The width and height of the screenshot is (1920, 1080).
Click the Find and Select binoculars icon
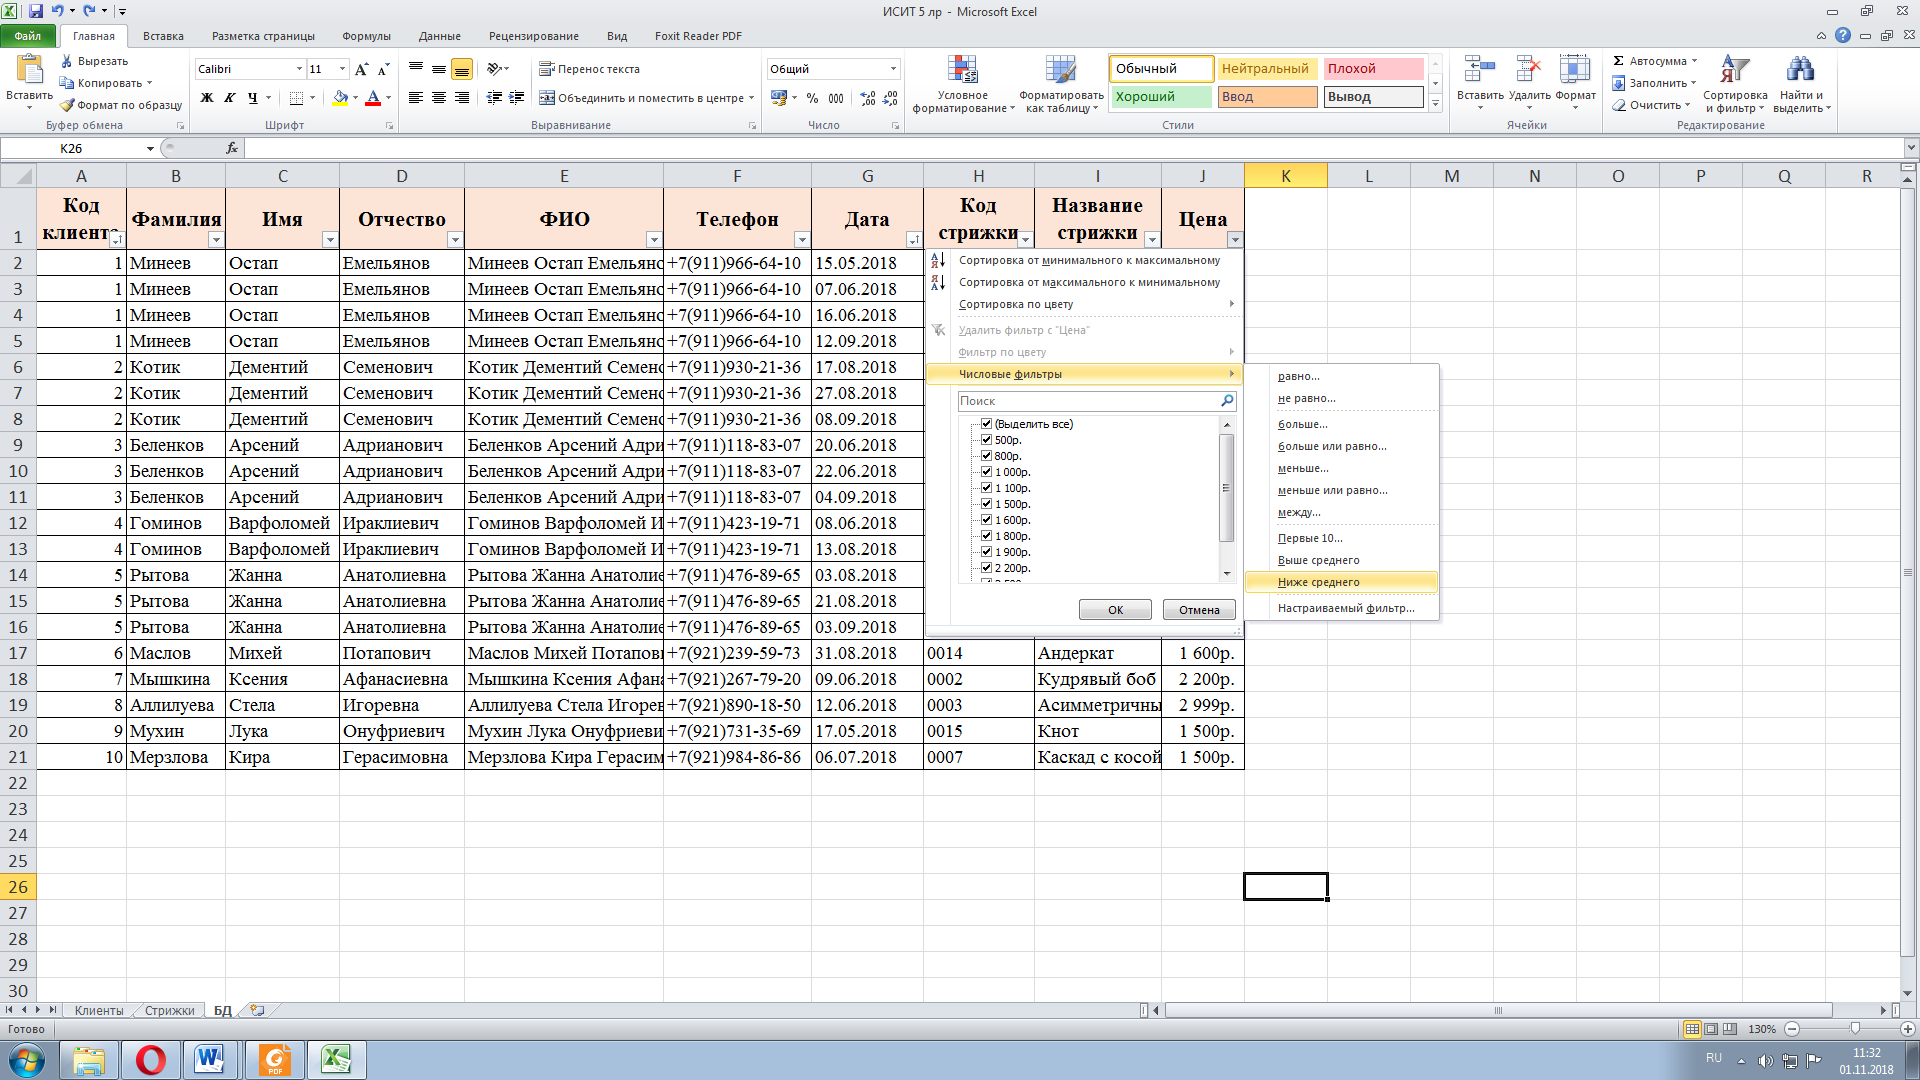[1800, 70]
